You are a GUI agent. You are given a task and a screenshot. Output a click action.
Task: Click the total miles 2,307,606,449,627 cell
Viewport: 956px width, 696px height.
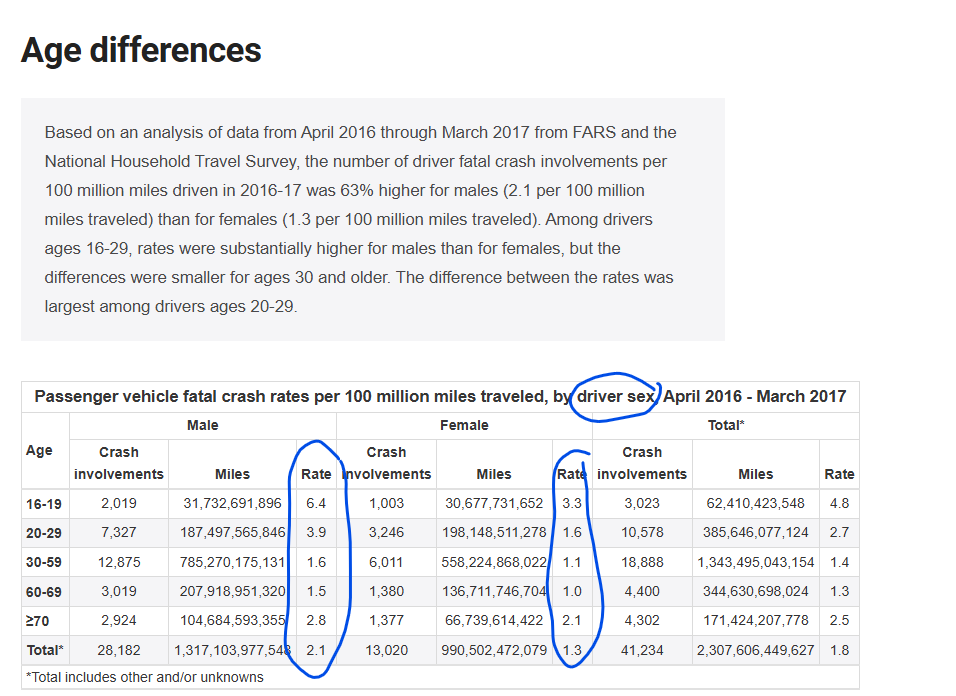coord(755,651)
